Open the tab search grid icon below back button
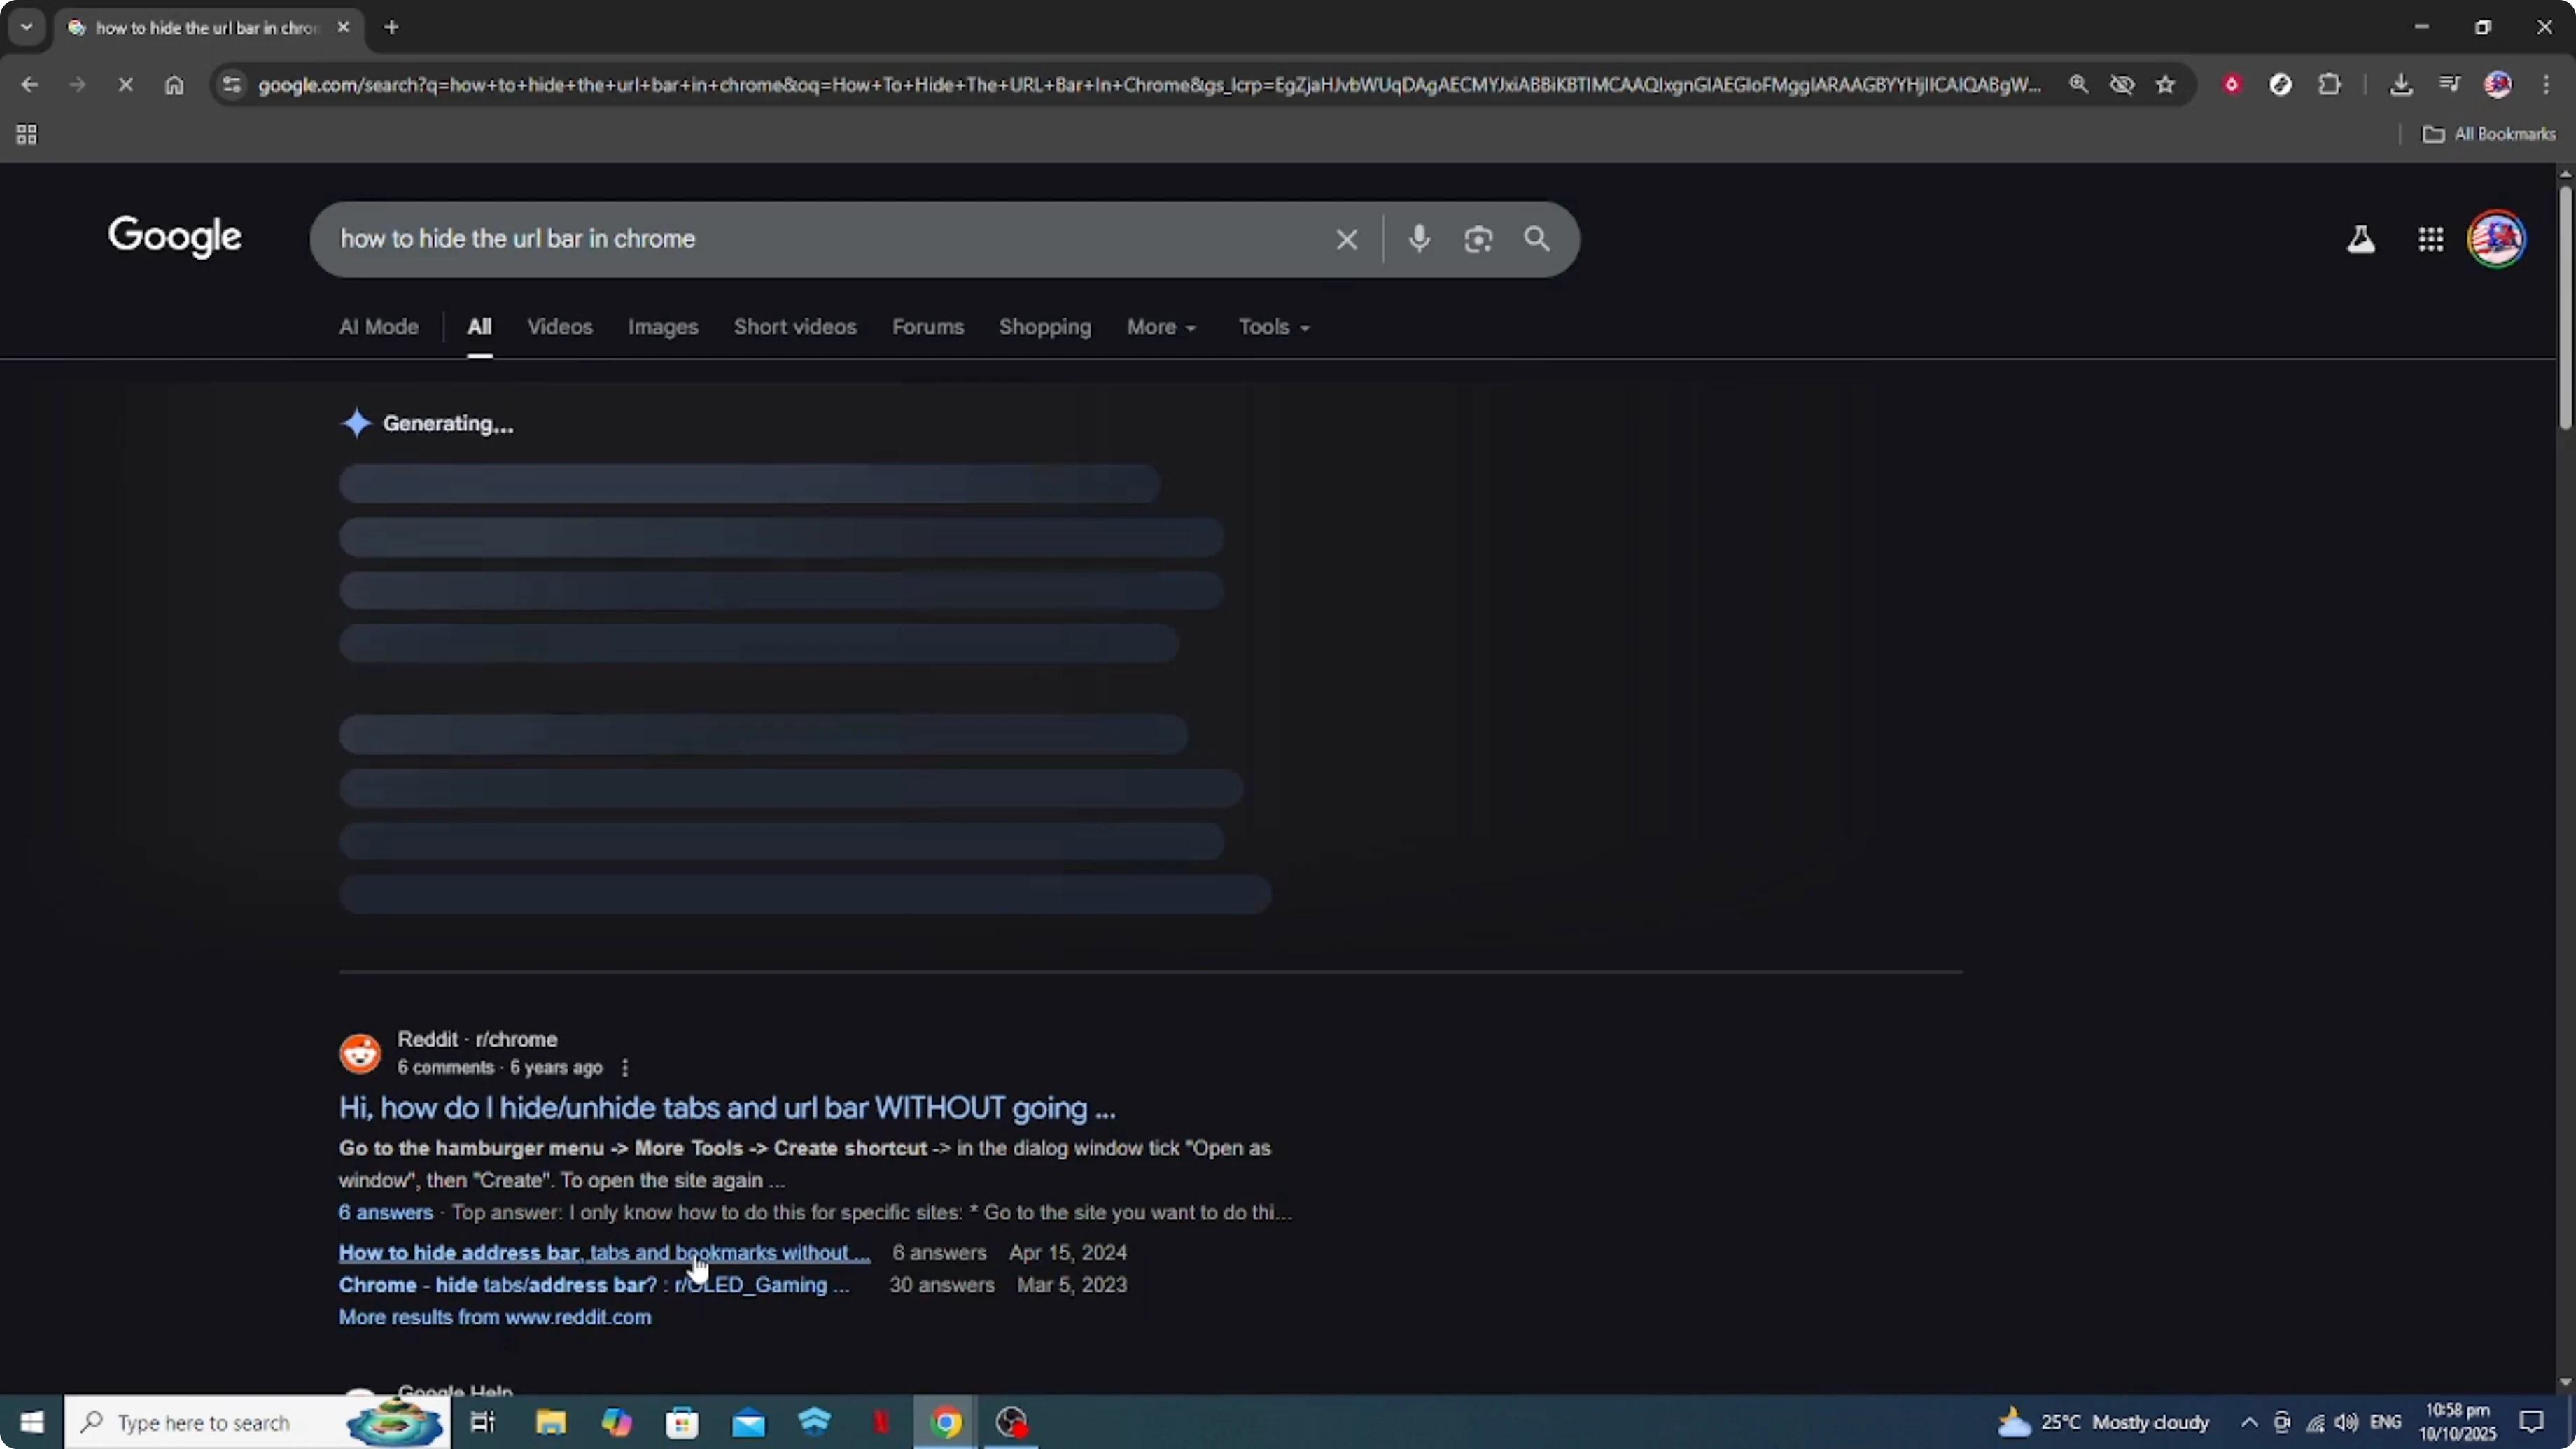 click(x=27, y=134)
